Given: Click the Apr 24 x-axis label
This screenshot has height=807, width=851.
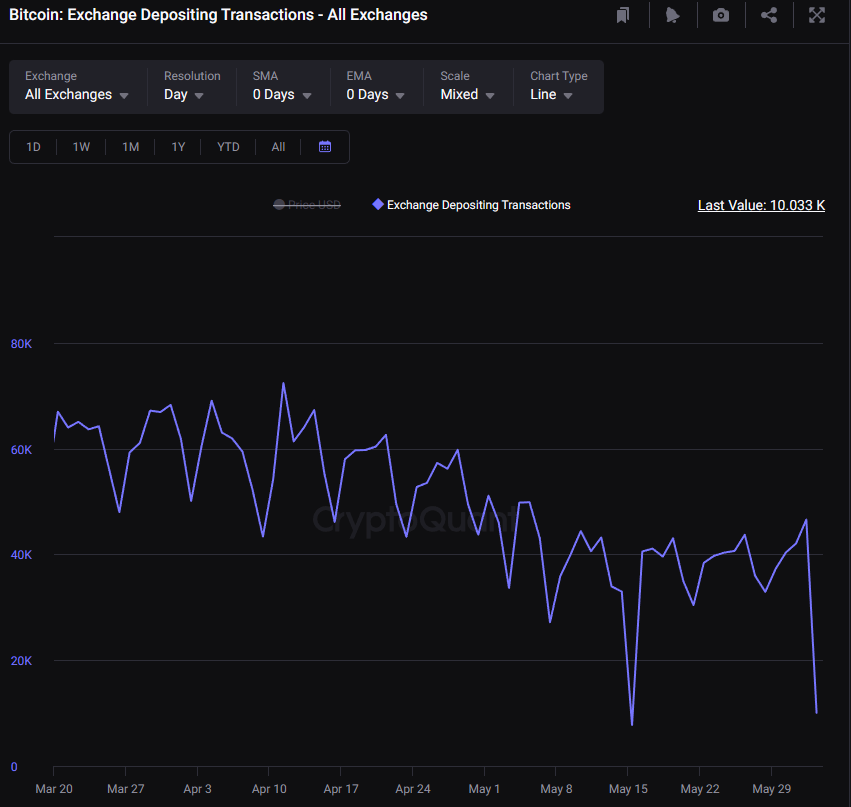Looking at the screenshot, I should [x=413, y=789].
